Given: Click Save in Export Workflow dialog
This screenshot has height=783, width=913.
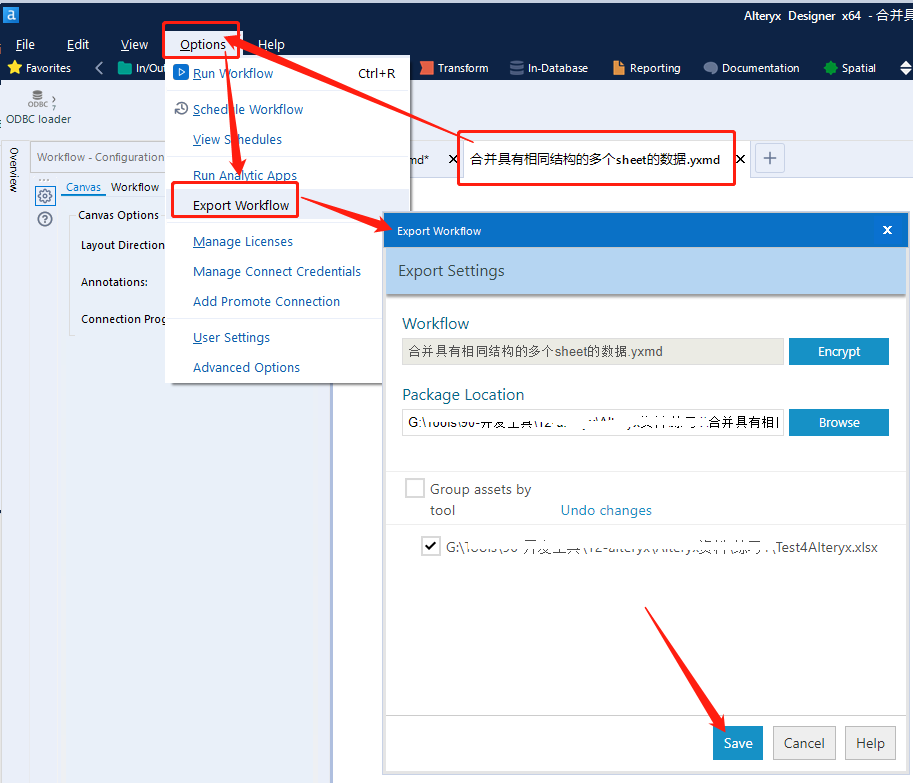Looking at the screenshot, I should tap(738, 743).
